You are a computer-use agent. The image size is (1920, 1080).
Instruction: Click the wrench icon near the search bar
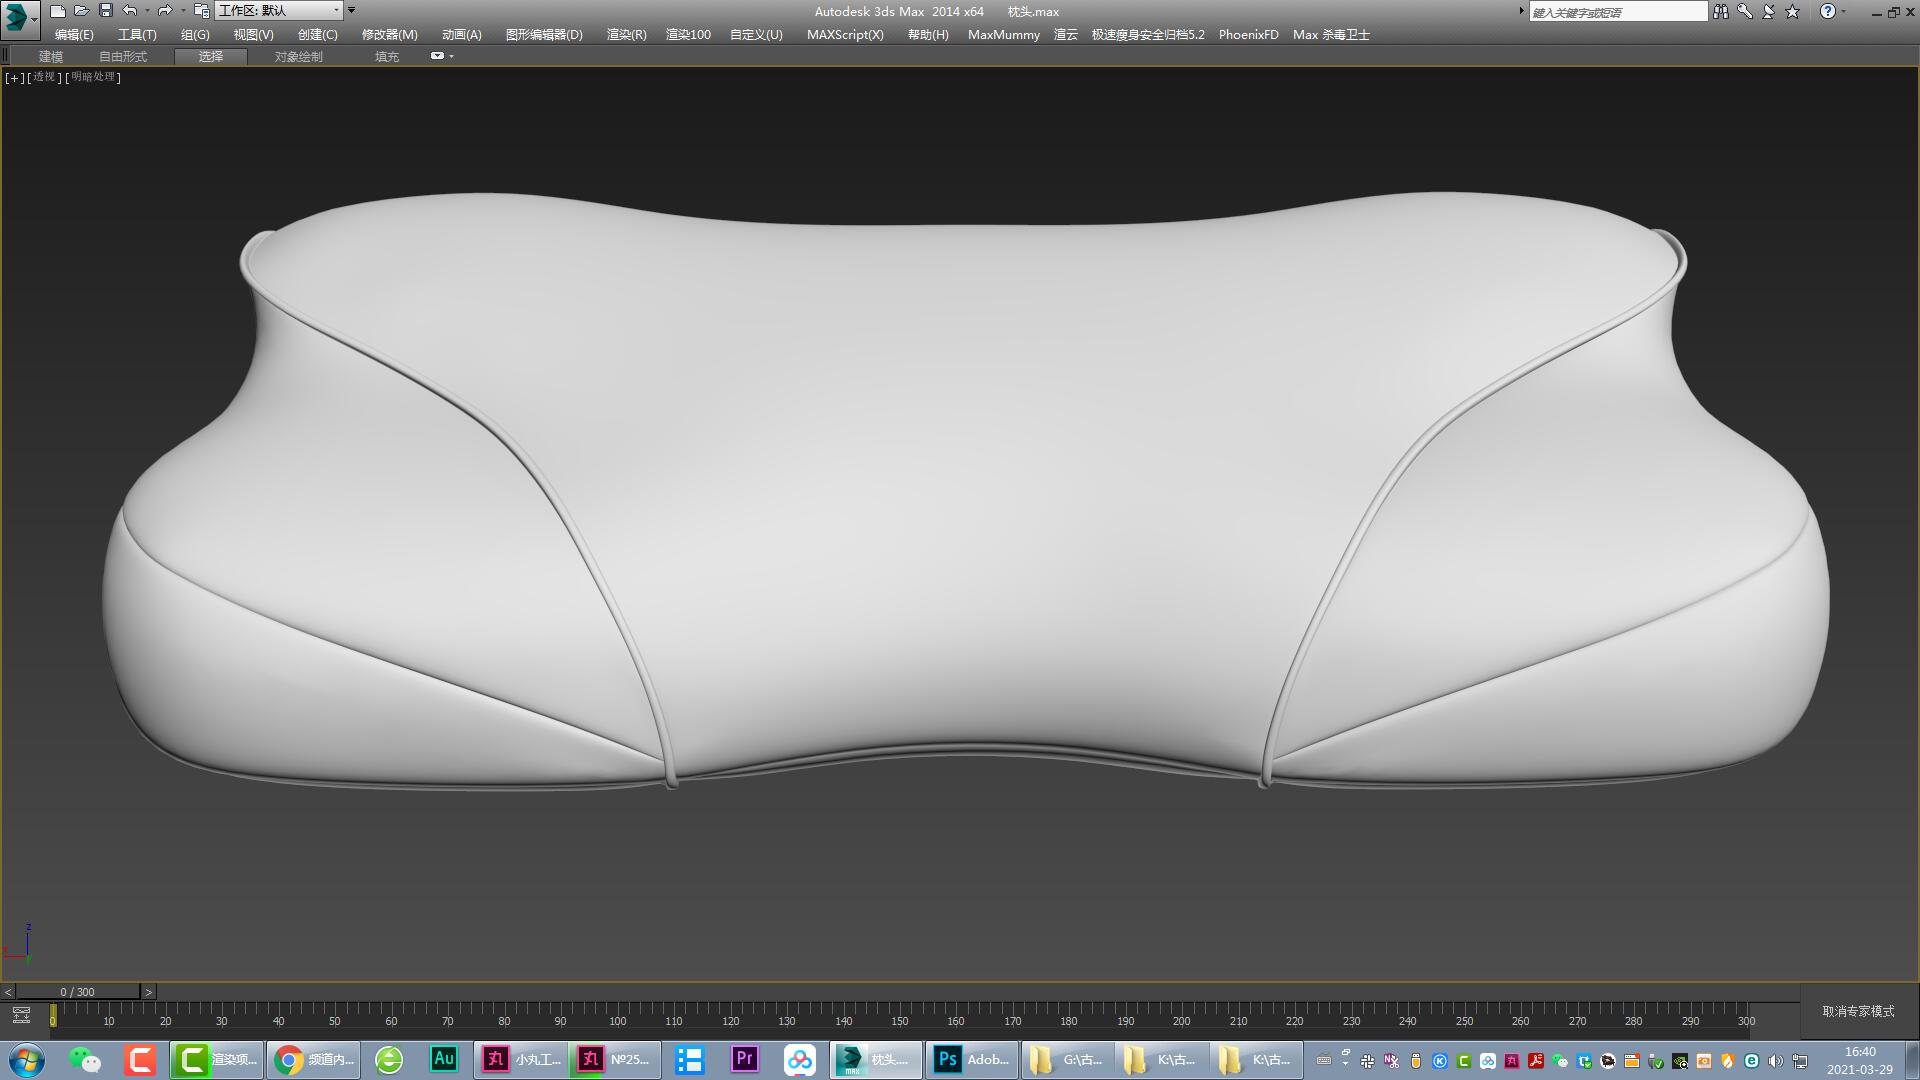point(1745,11)
